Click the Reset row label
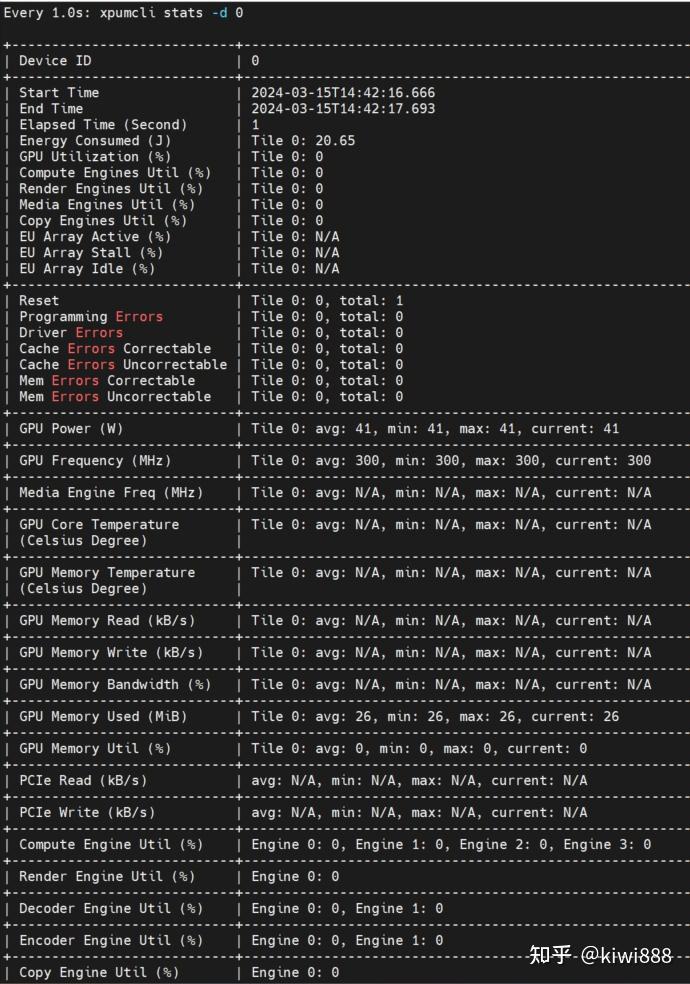Screen dimensions: 690x984 (x=39, y=301)
